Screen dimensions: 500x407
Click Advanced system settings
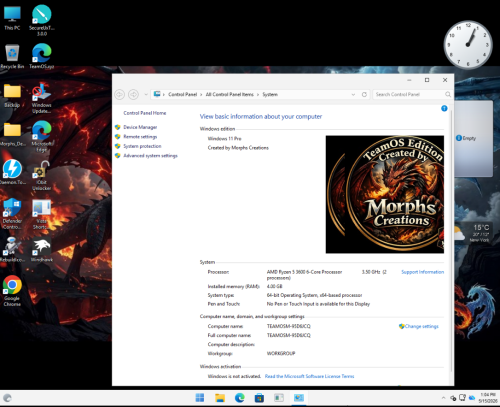tap(150, 156)
